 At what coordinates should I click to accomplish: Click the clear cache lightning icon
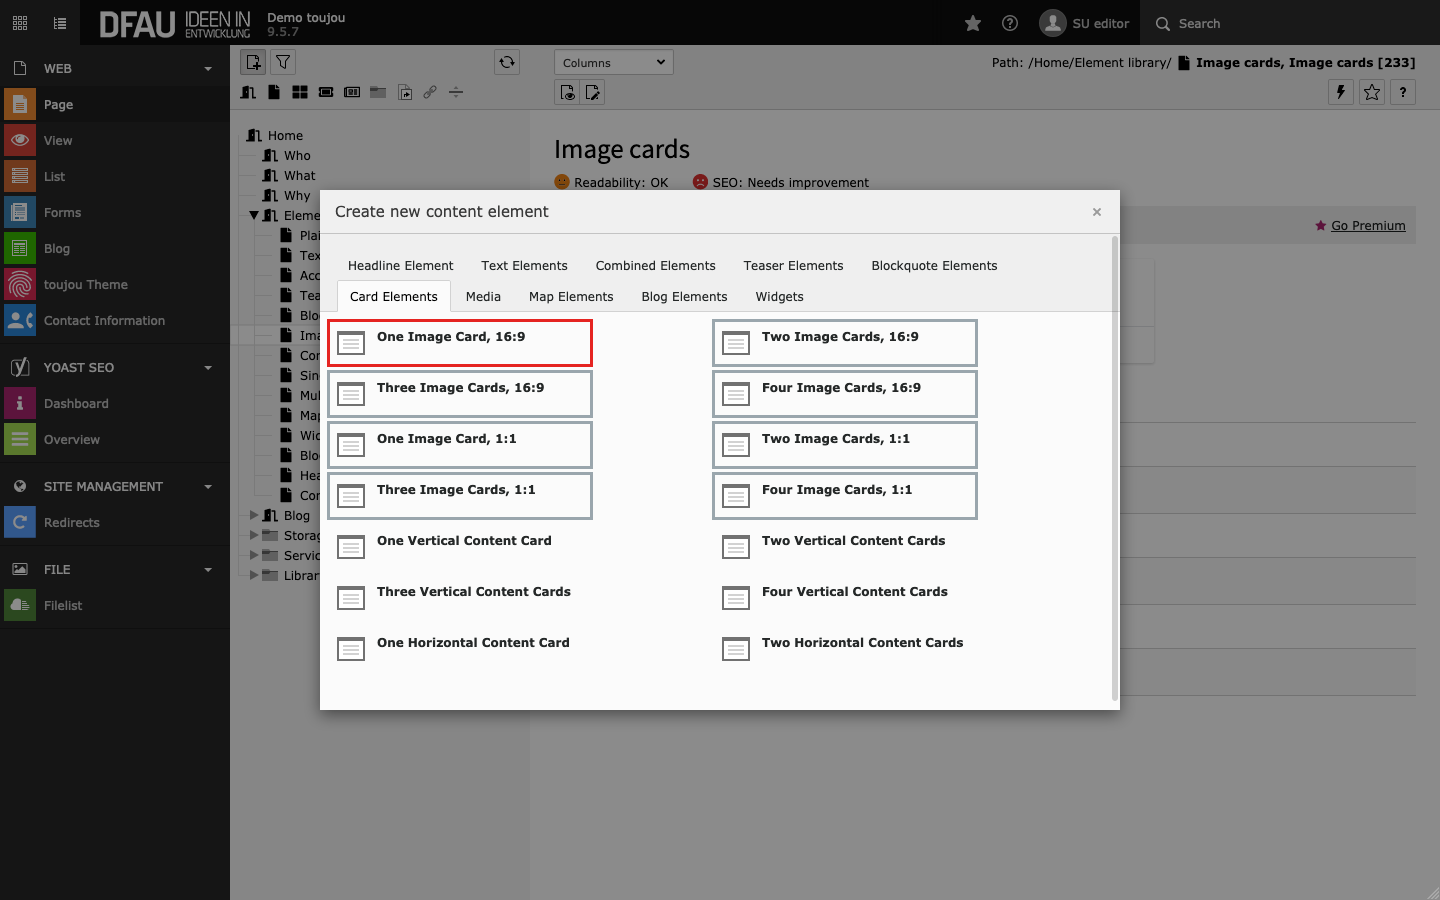tap(1340, 92)
